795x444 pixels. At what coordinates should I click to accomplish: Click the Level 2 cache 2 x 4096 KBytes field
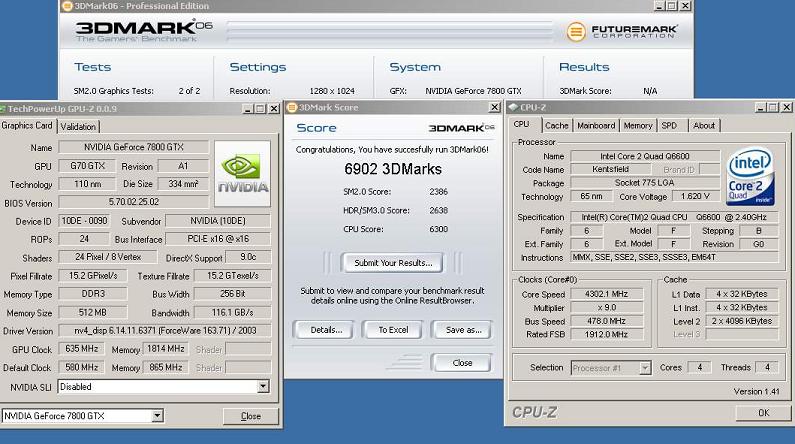click(x=742, y=321)
